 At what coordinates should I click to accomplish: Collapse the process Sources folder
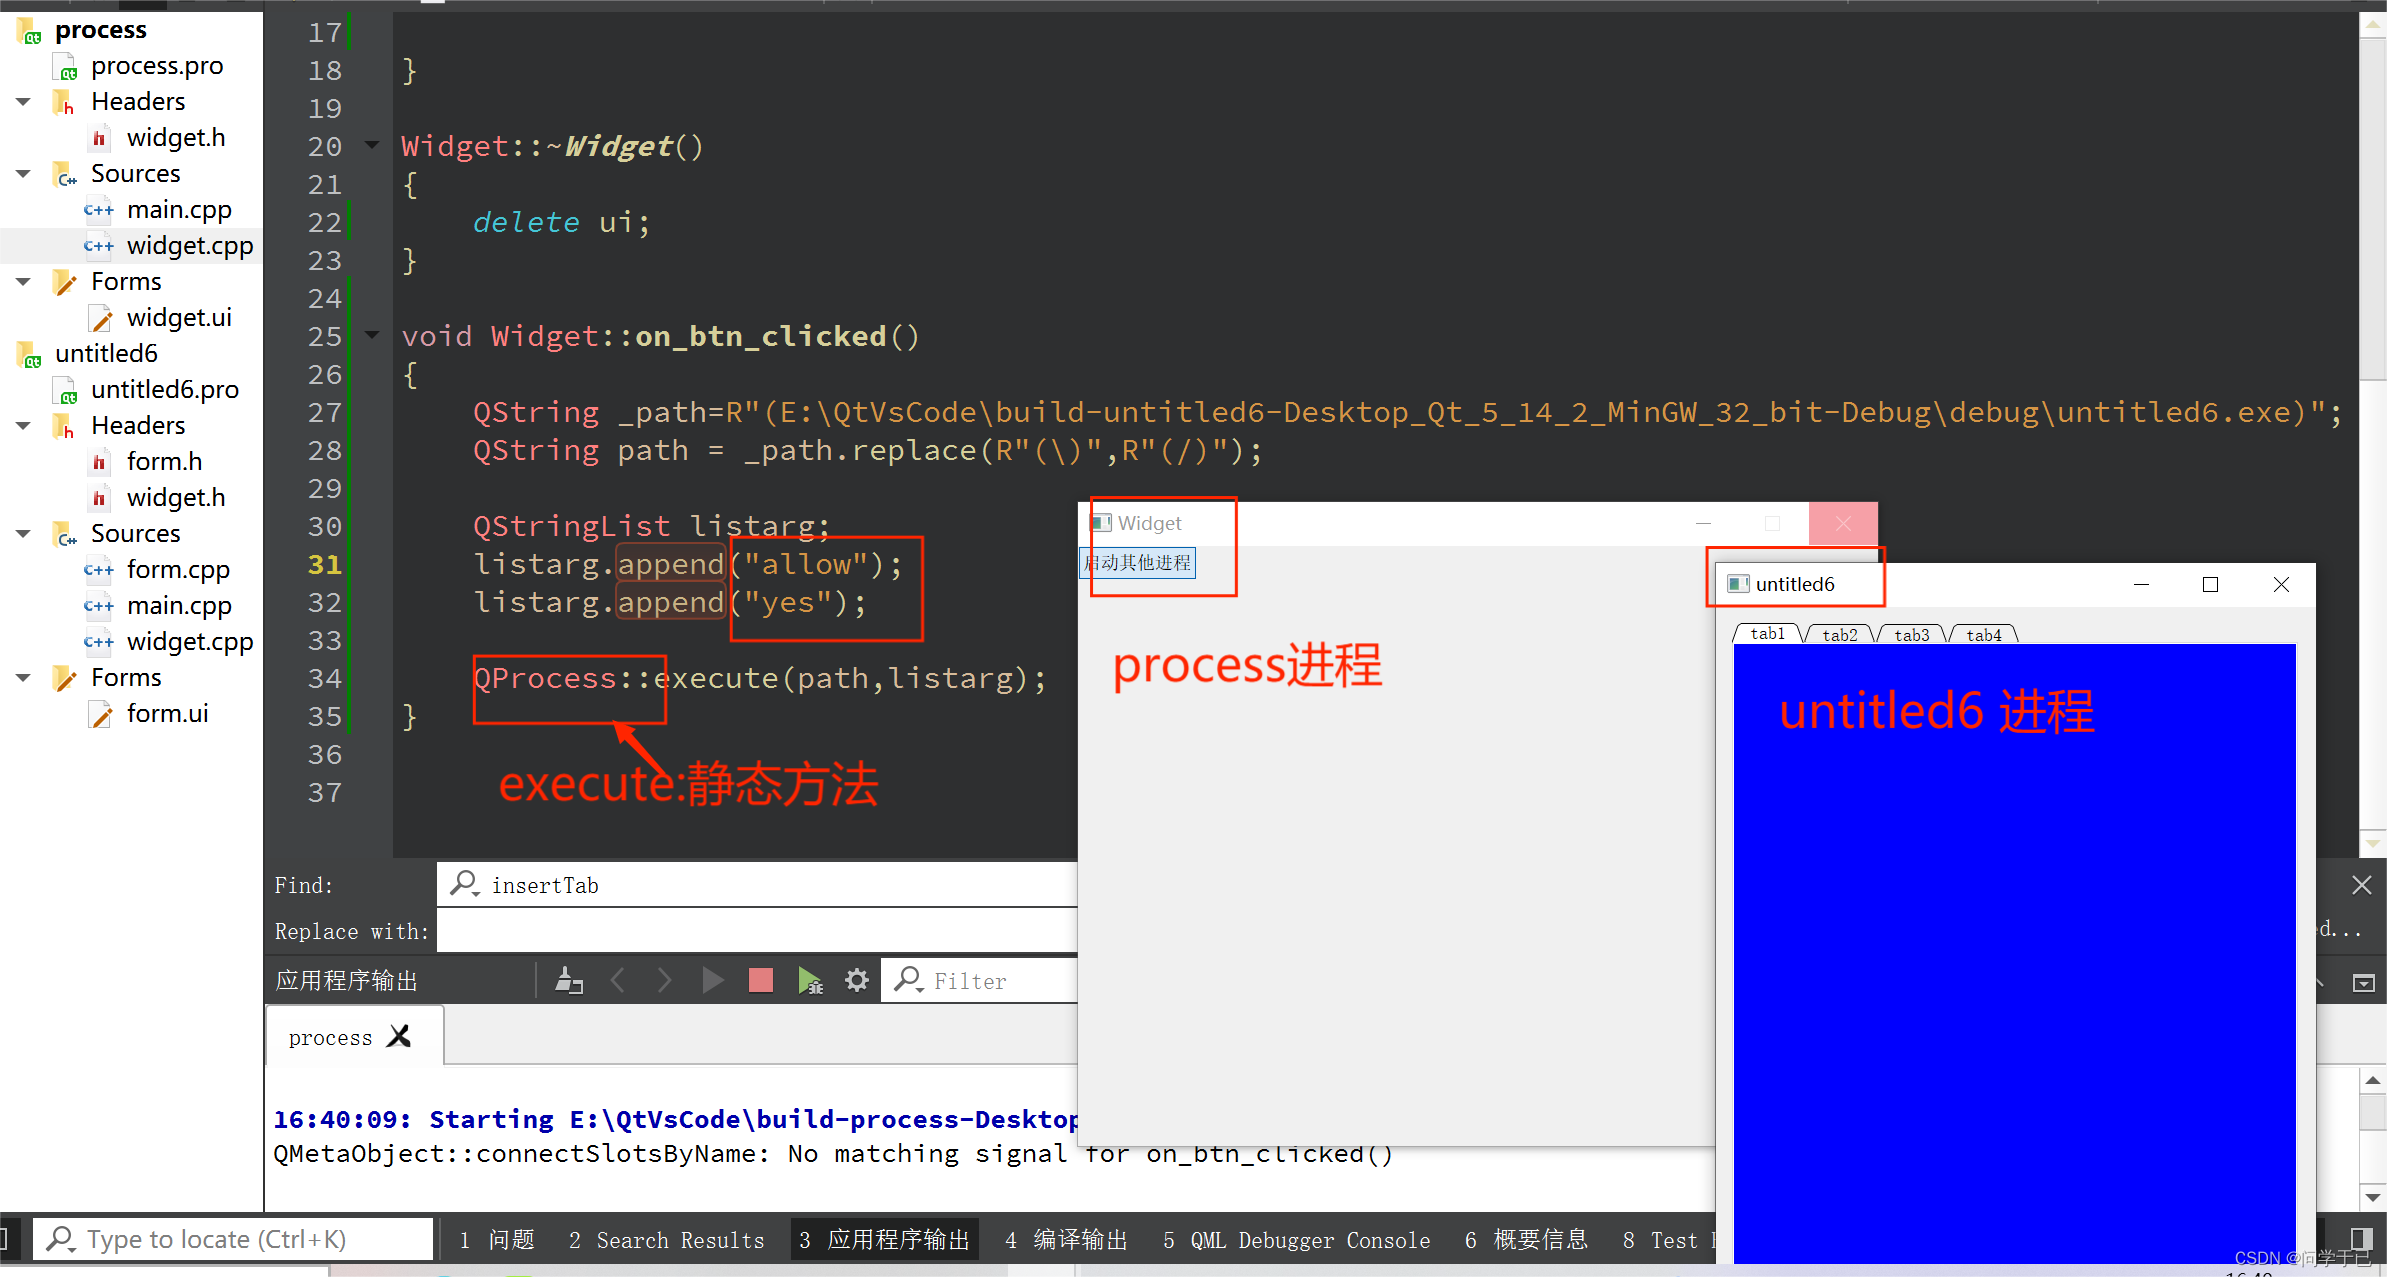coord(23,173)
